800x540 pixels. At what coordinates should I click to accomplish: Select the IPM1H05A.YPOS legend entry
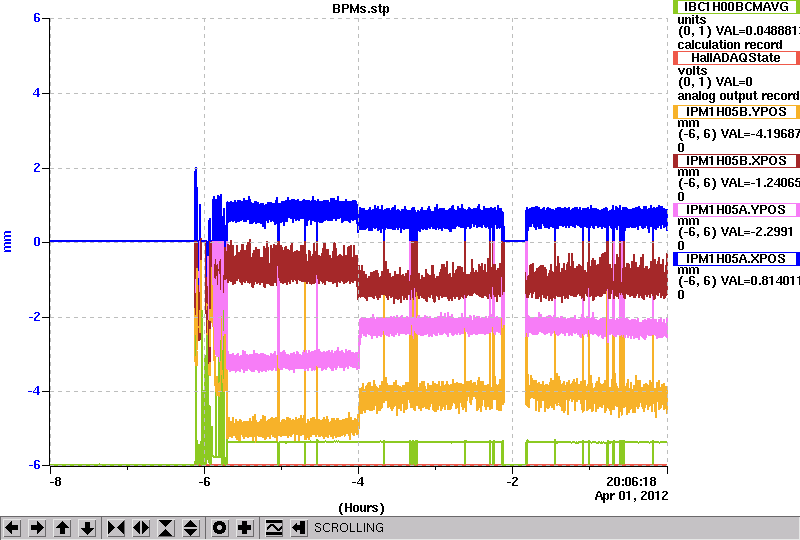736,210
